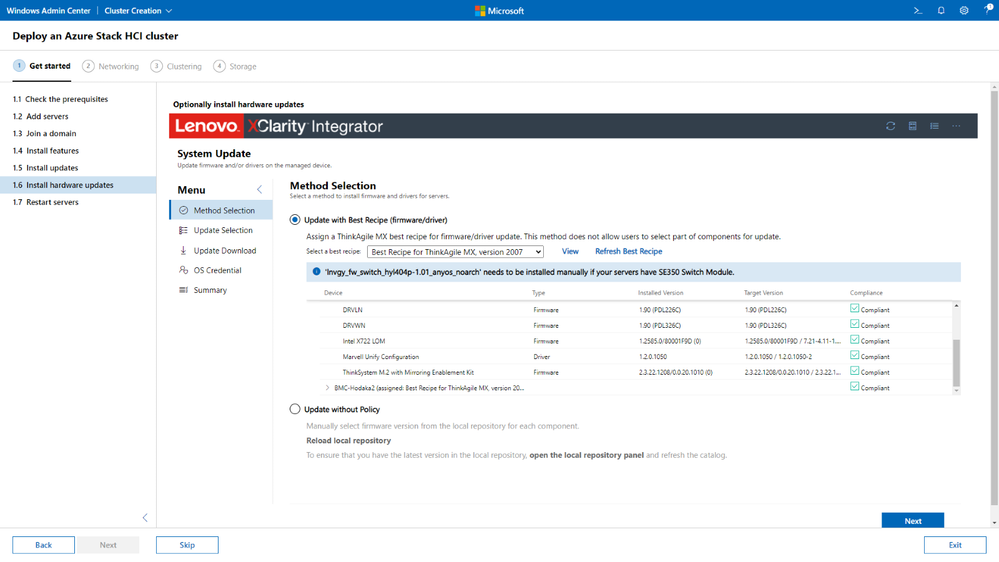The width and height of the screenshot is (999, 562).
Task: Open step 1.6 Install hardware updates
Action: coord(78,185)
